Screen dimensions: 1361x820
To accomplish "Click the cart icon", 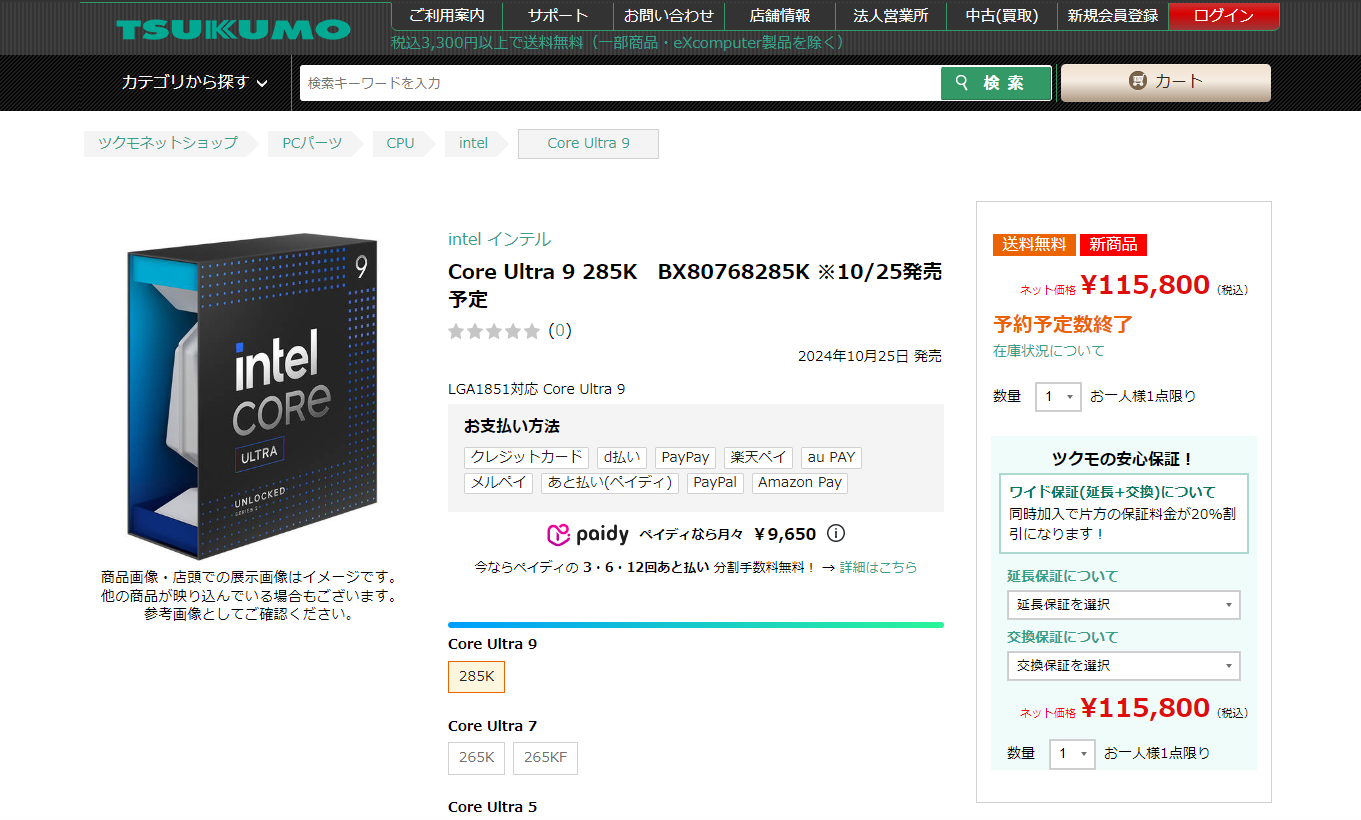I will pyautogui.click(x=1137, y=81).
